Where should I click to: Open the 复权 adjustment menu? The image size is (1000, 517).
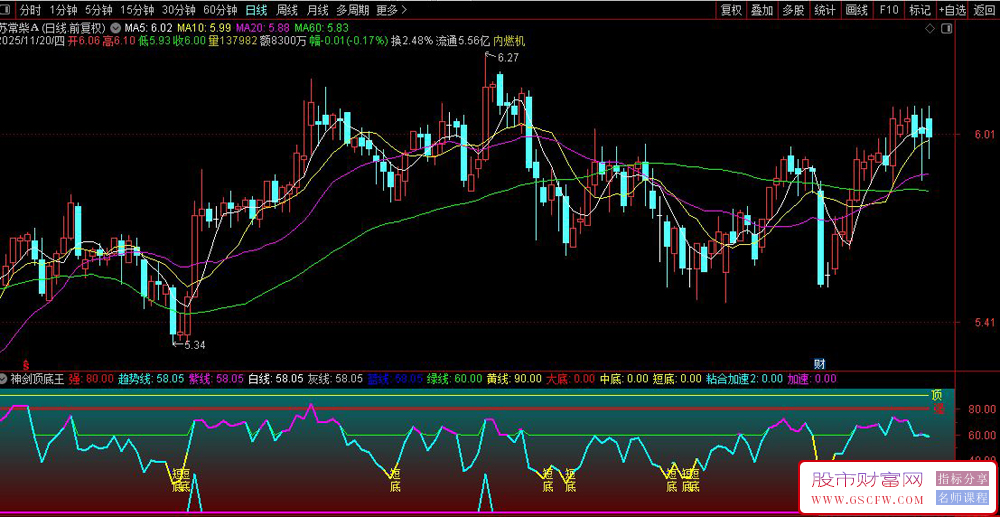[x=731, y=10]
